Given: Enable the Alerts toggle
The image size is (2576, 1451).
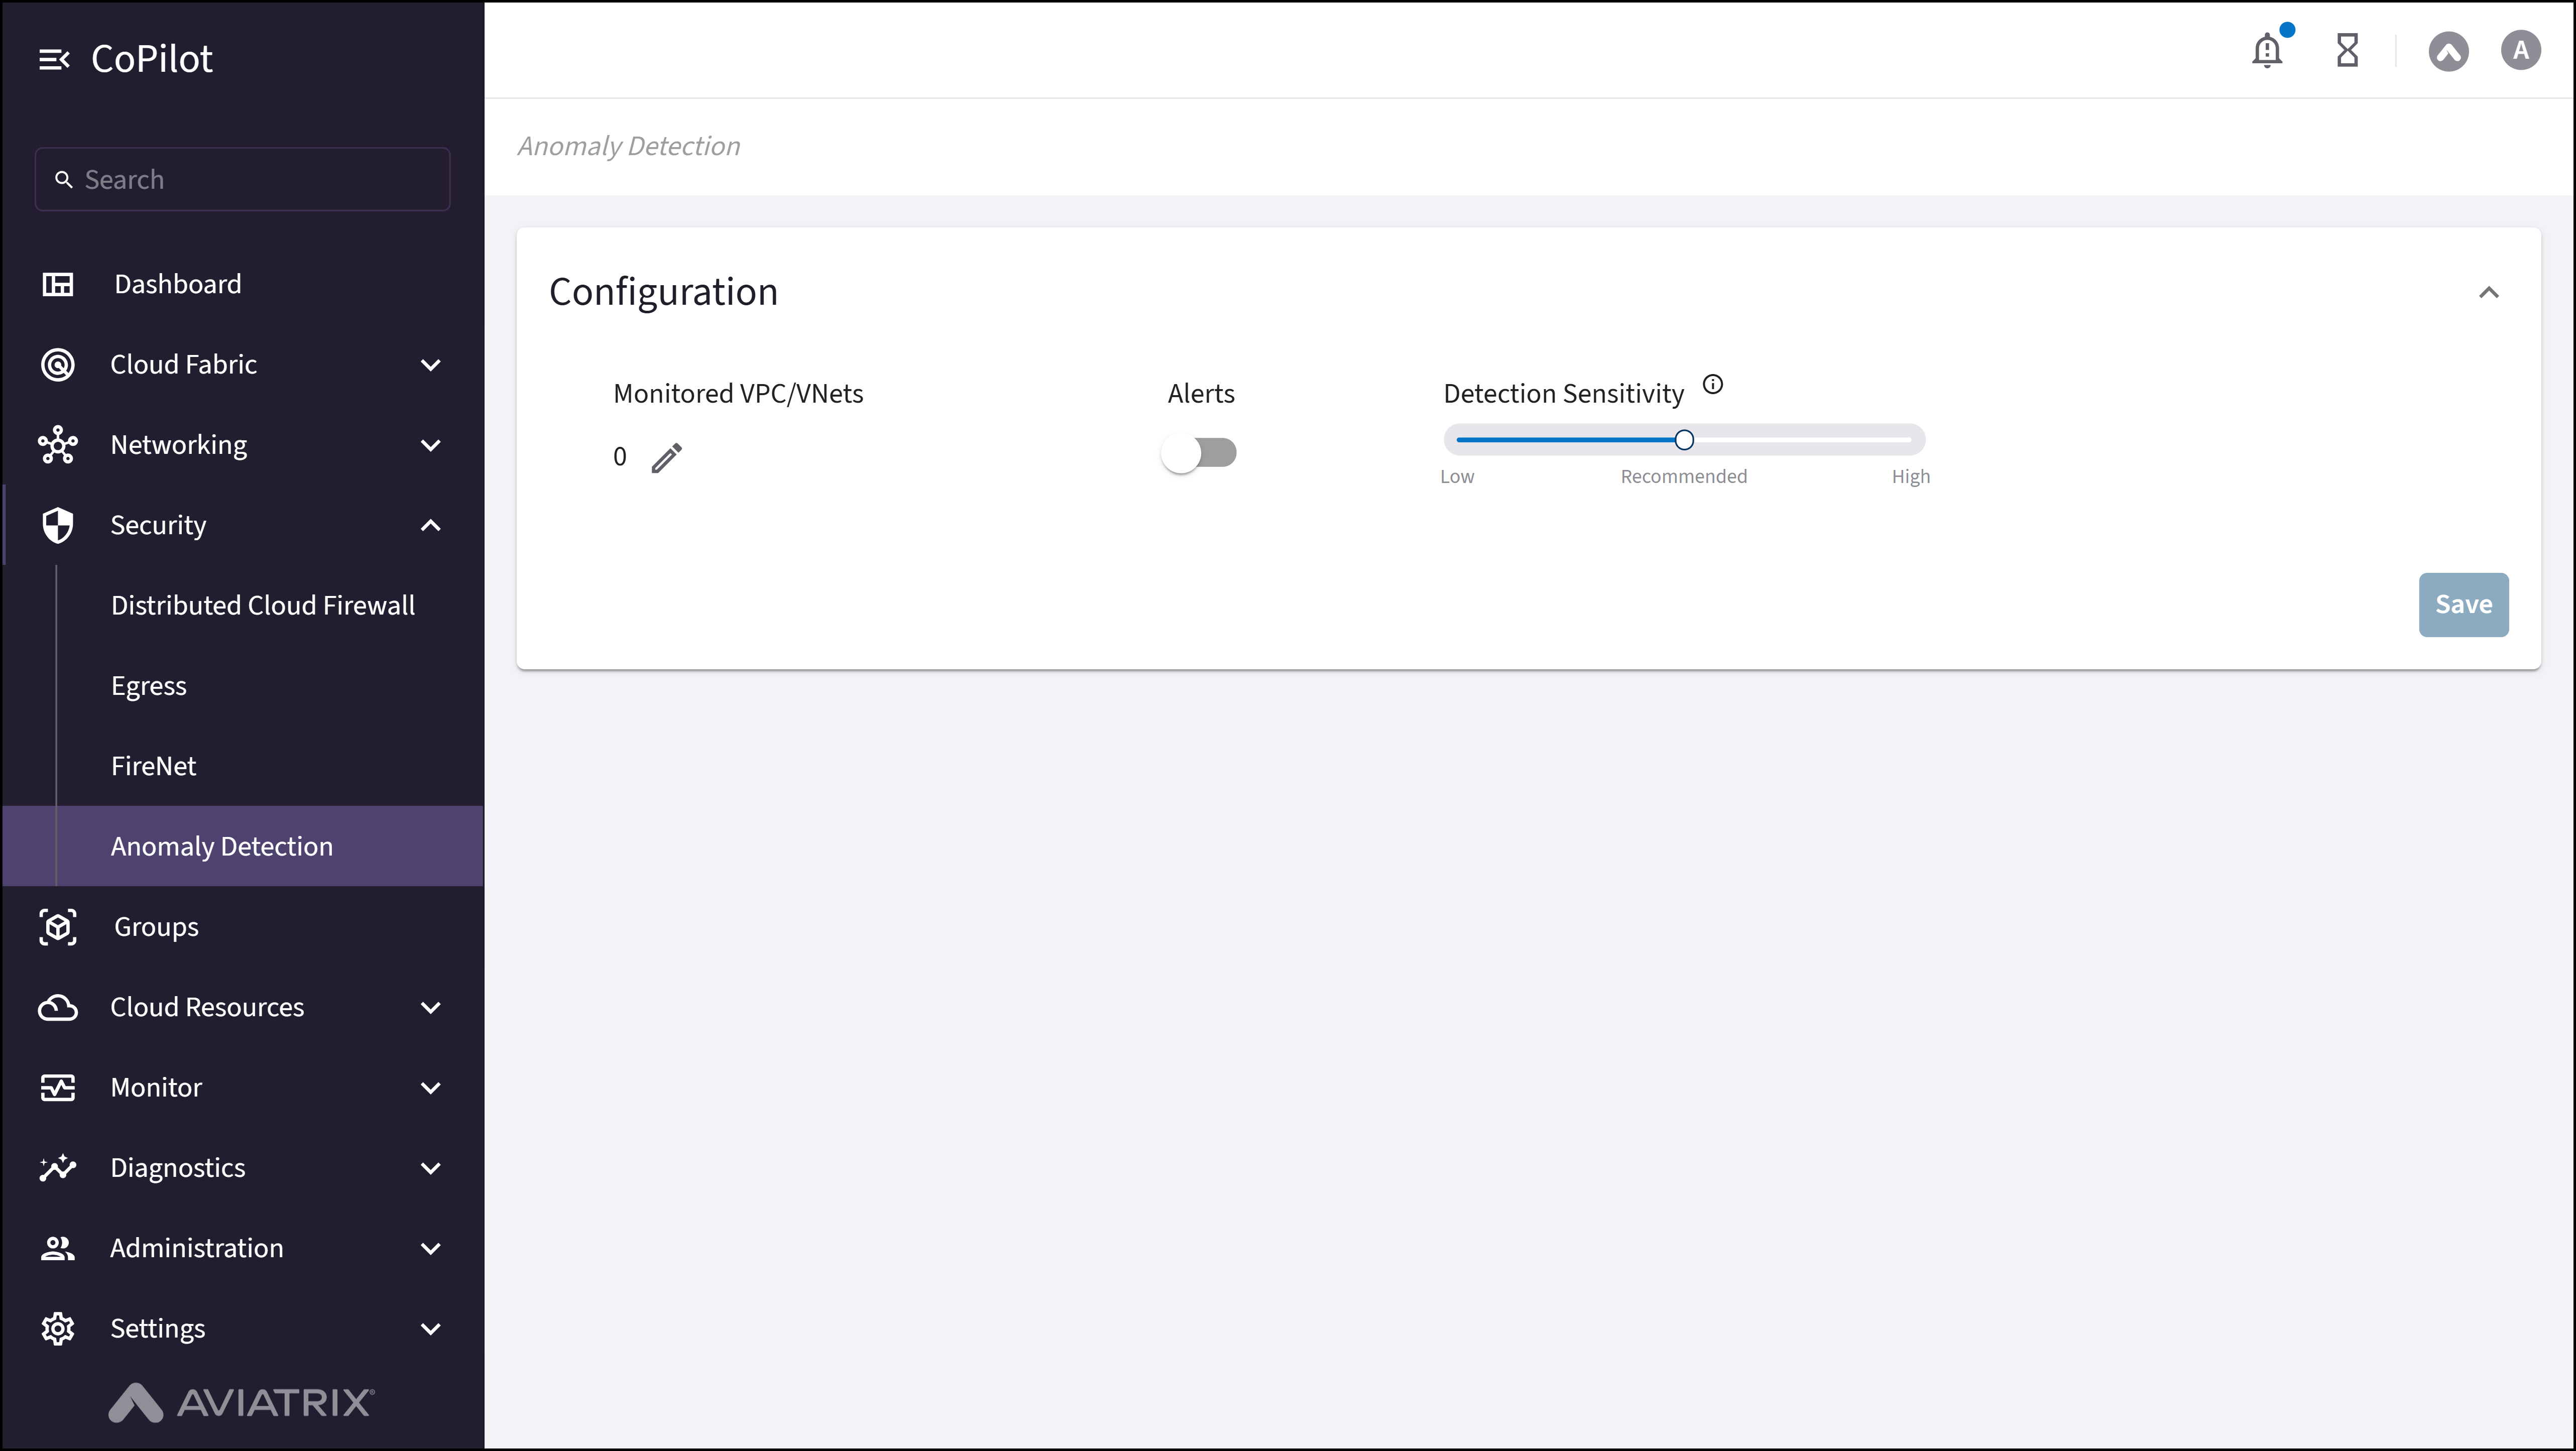Looking at the screenshot, I should click(1200, 454).
